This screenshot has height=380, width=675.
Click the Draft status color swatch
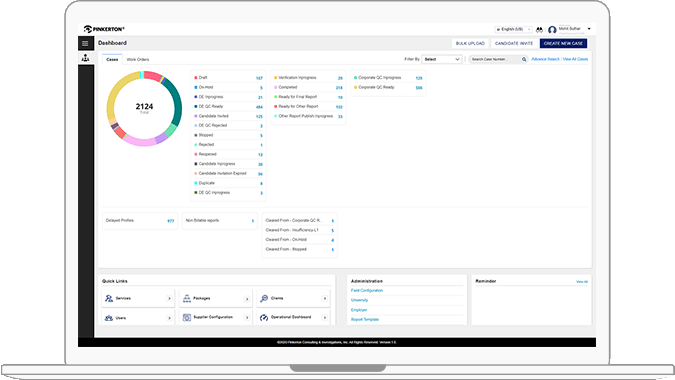tap(196, 78)
